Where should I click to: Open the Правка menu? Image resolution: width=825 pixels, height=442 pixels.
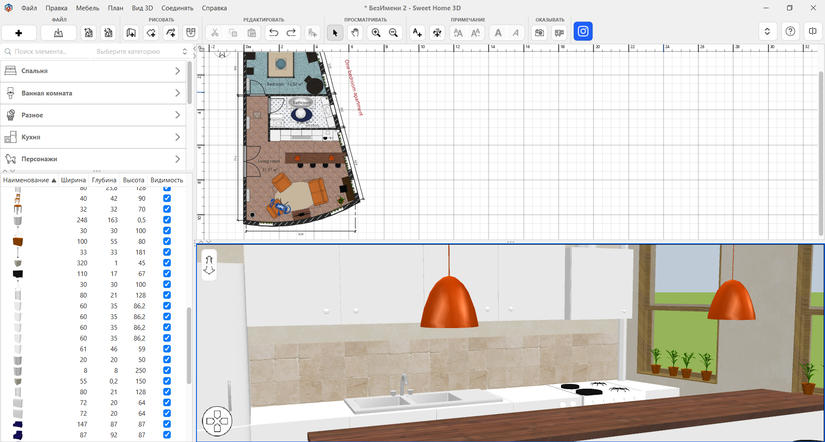click(x=56, y=8)
